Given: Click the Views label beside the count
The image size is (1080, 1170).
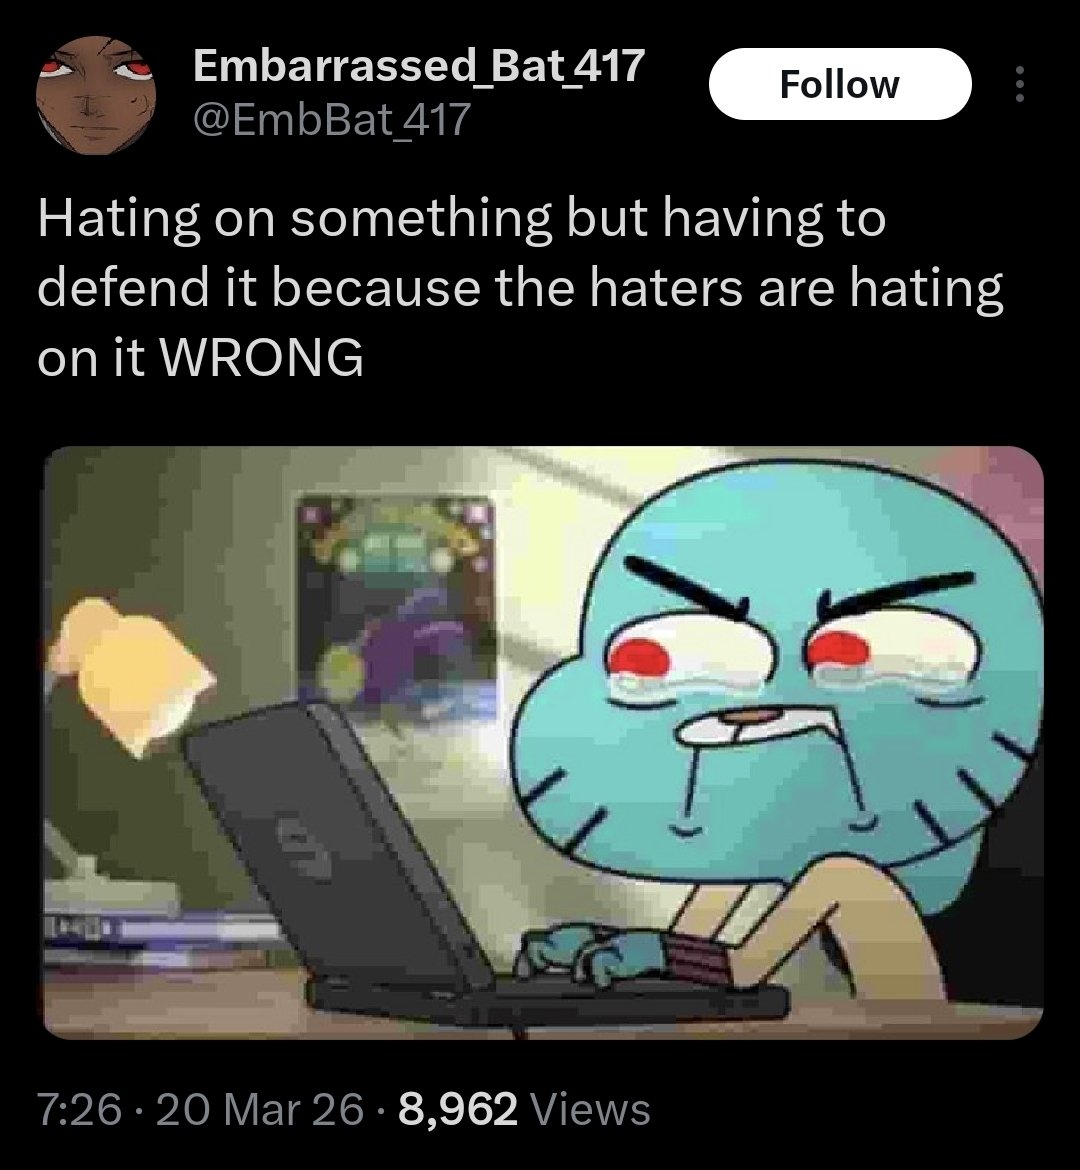Looking at the screenshot, I should (590, 1109).
